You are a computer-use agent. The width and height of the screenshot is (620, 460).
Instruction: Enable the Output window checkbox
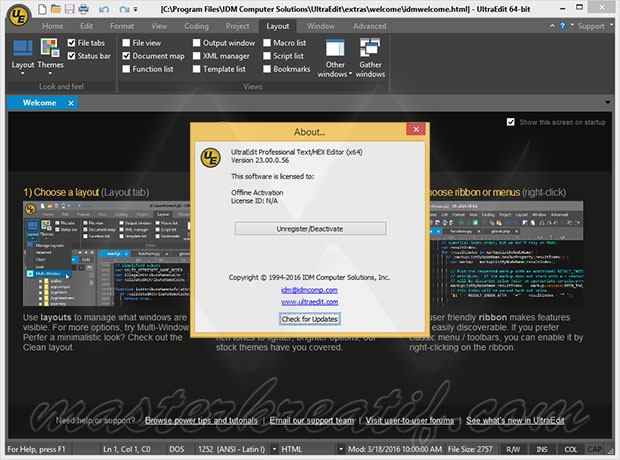coord(197,43)
